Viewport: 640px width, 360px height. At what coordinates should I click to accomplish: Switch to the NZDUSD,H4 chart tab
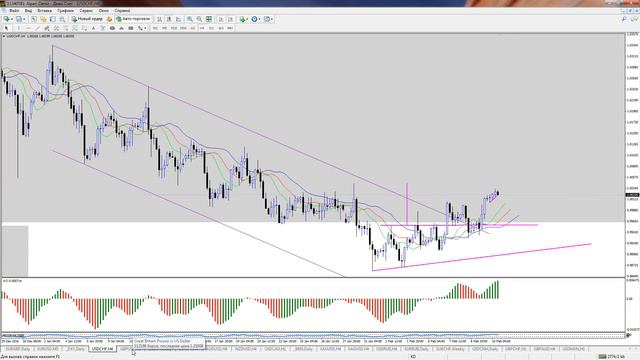[x=245, y=349]
